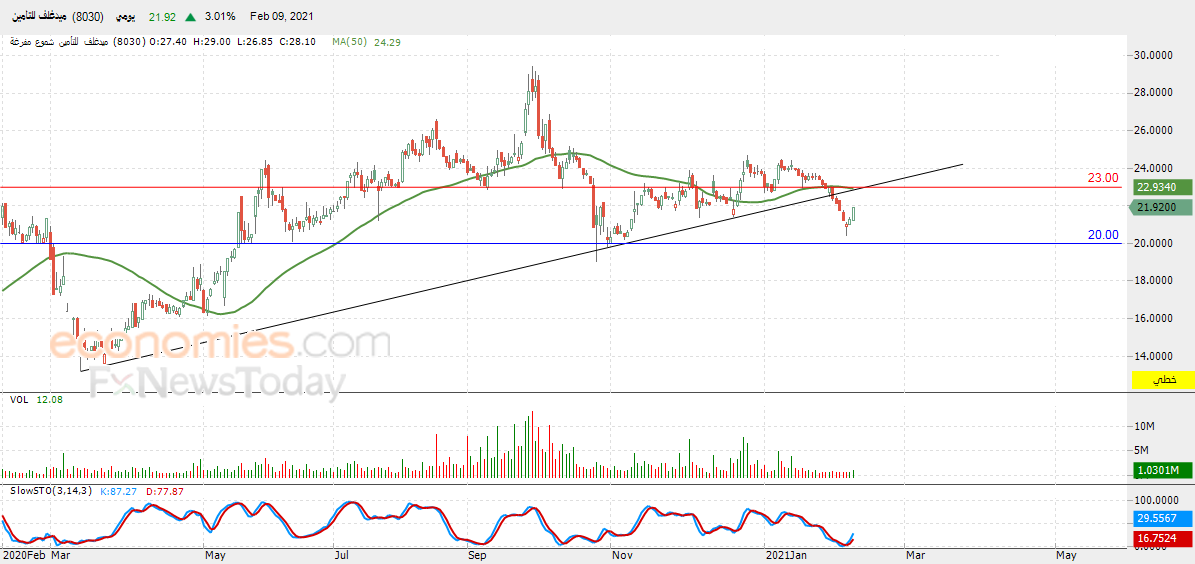
Task: Click the 21.9200 current price tag
Action: coord(1162,207)
